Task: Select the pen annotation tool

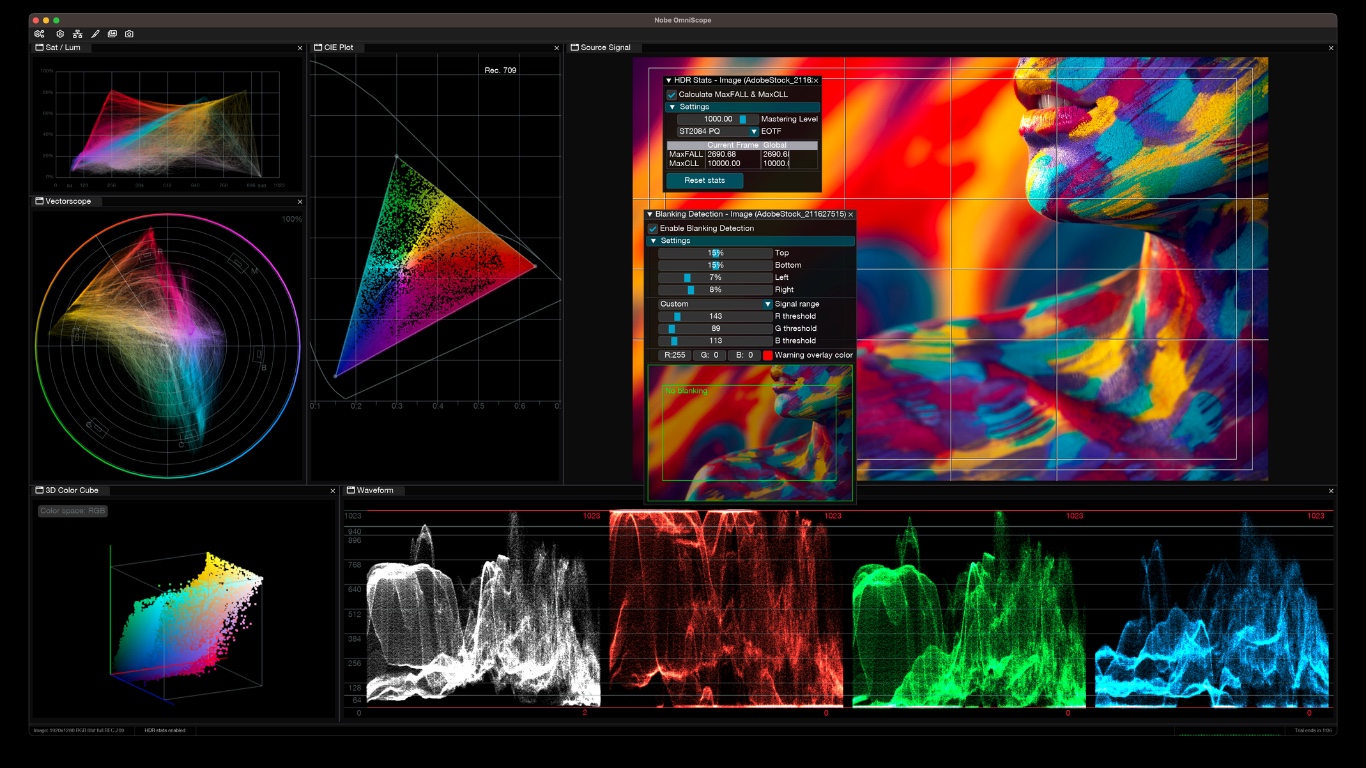Action: point(95,33)
